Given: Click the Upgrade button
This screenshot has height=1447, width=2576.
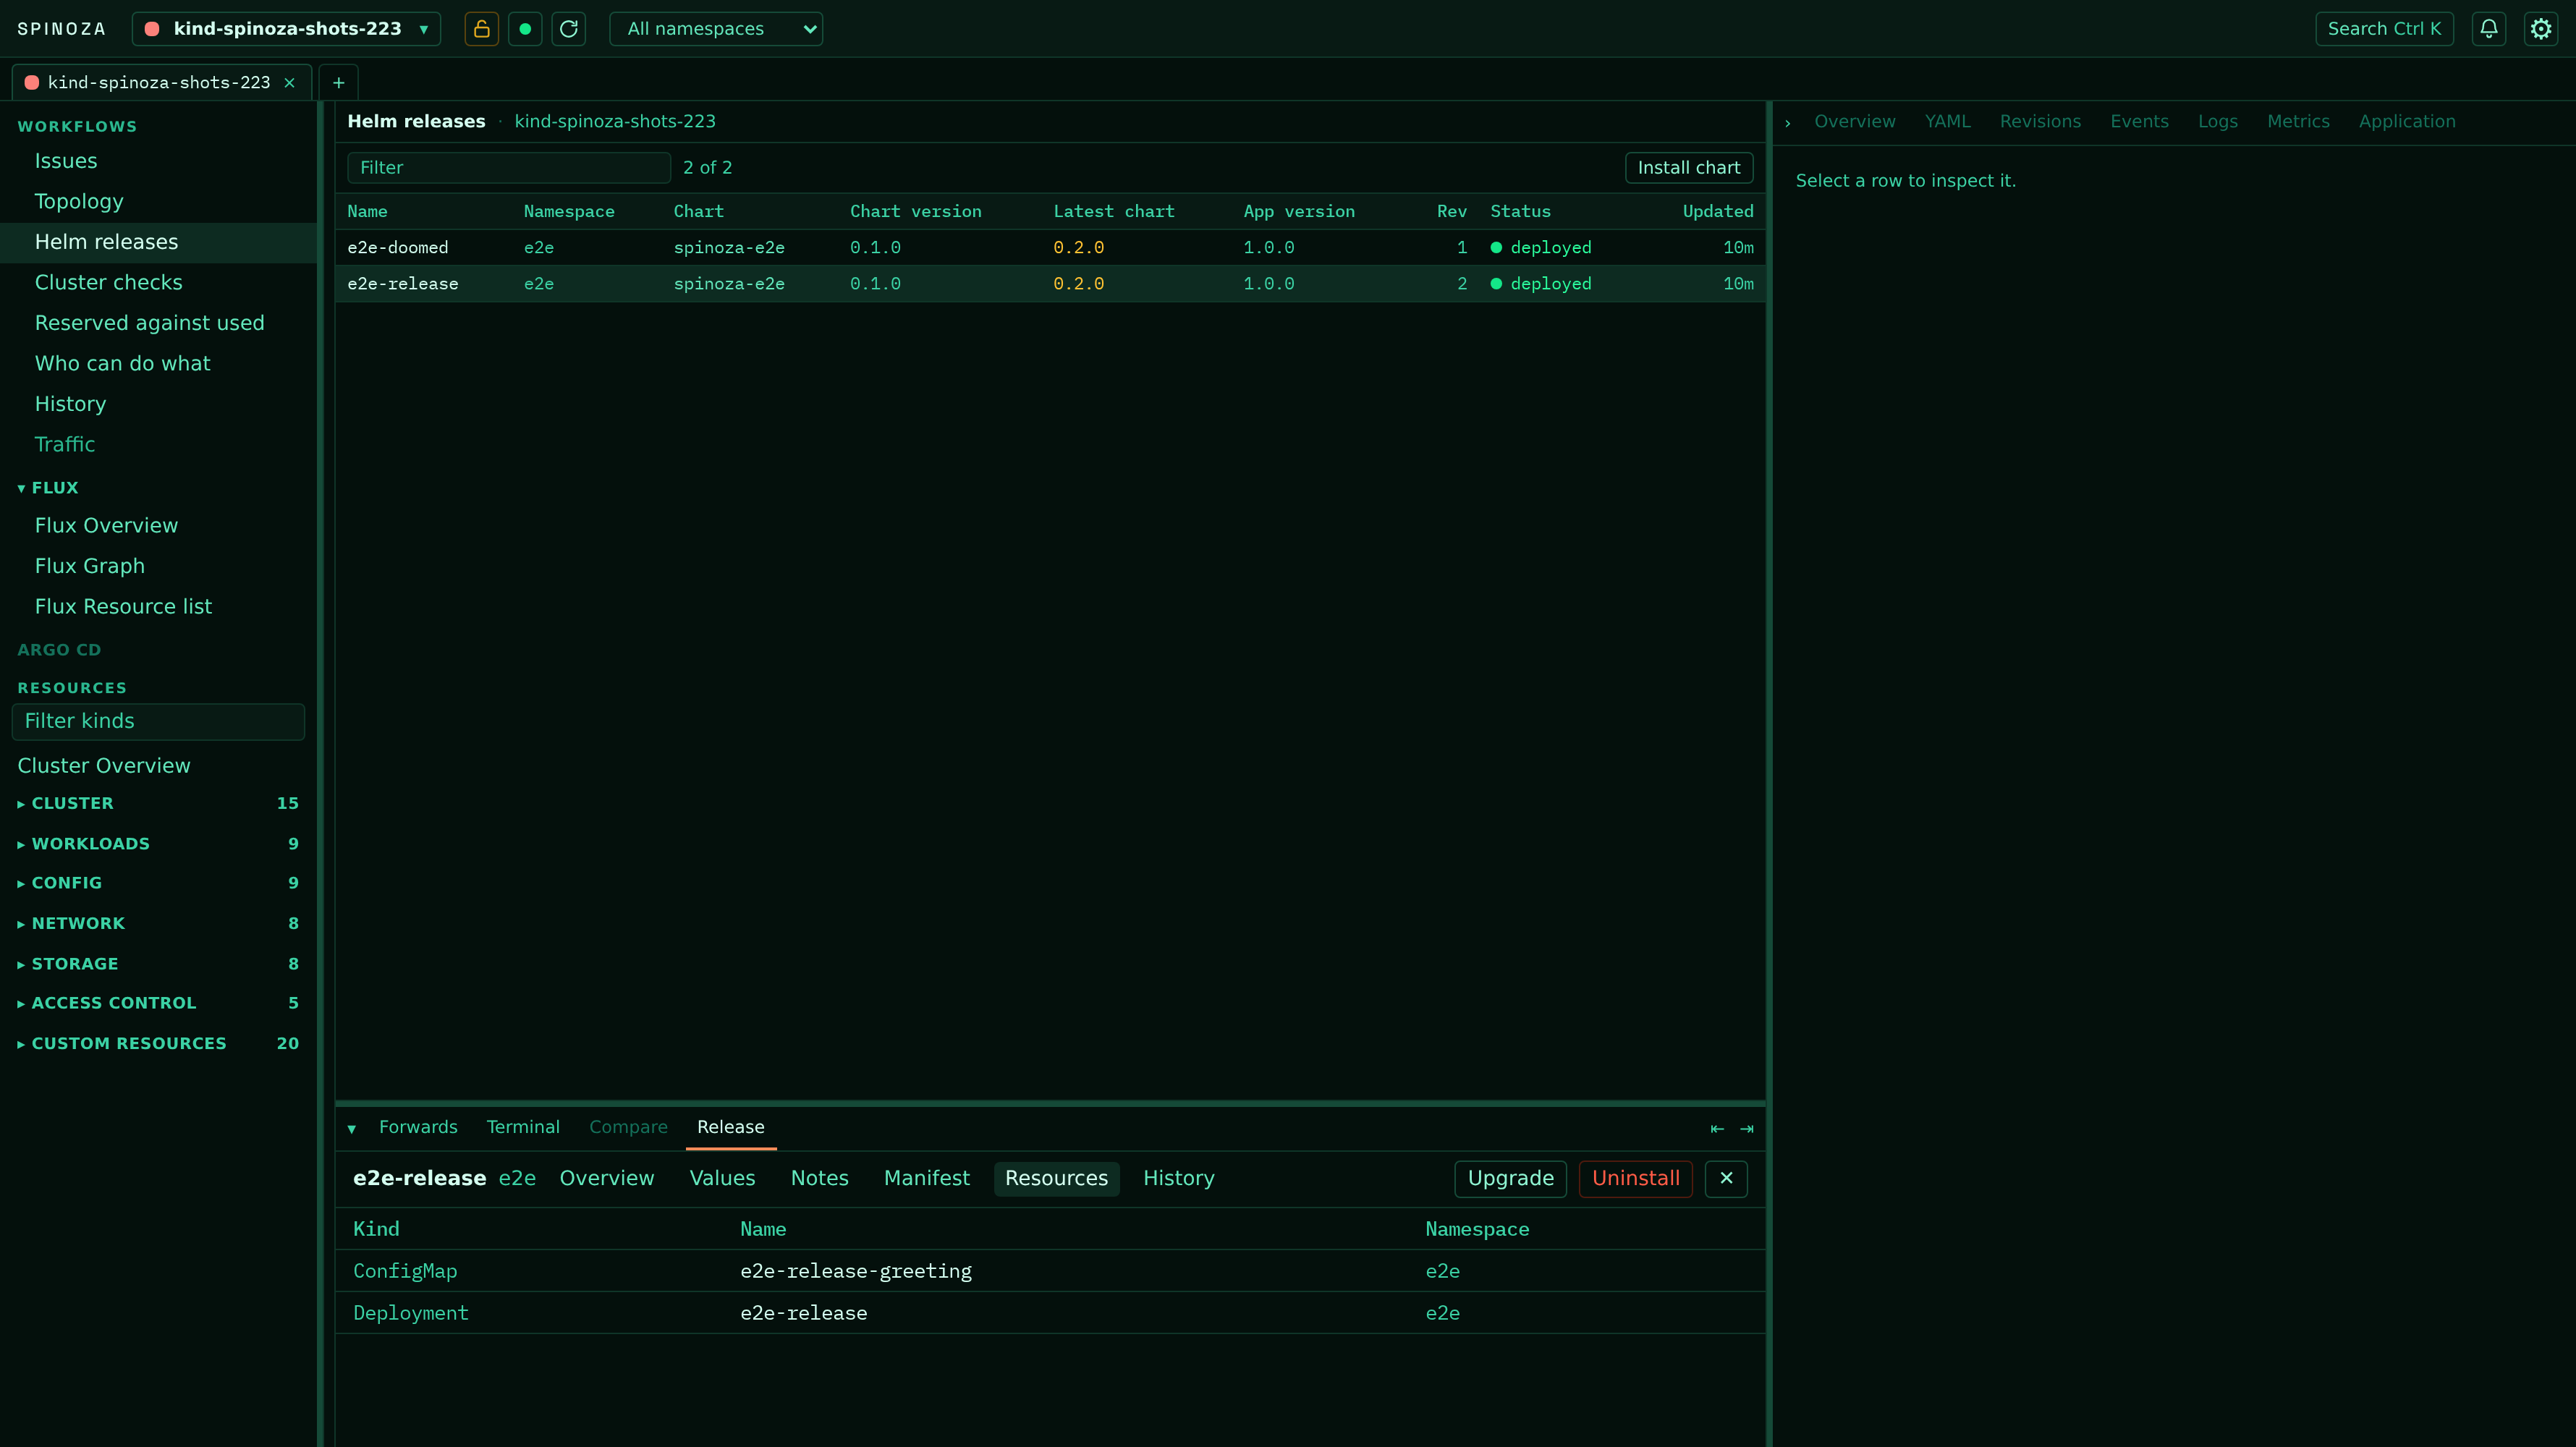Looking at the screenshot, I should pos(1510,1179).
